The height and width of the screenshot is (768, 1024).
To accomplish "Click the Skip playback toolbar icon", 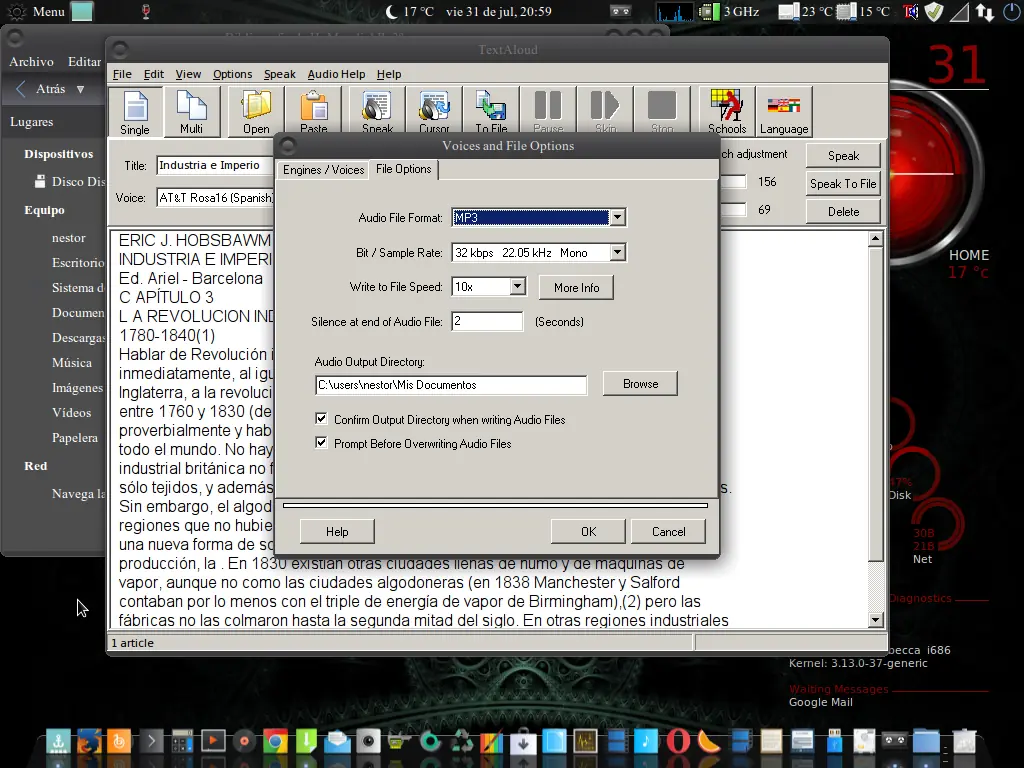I will pos(605,111).
